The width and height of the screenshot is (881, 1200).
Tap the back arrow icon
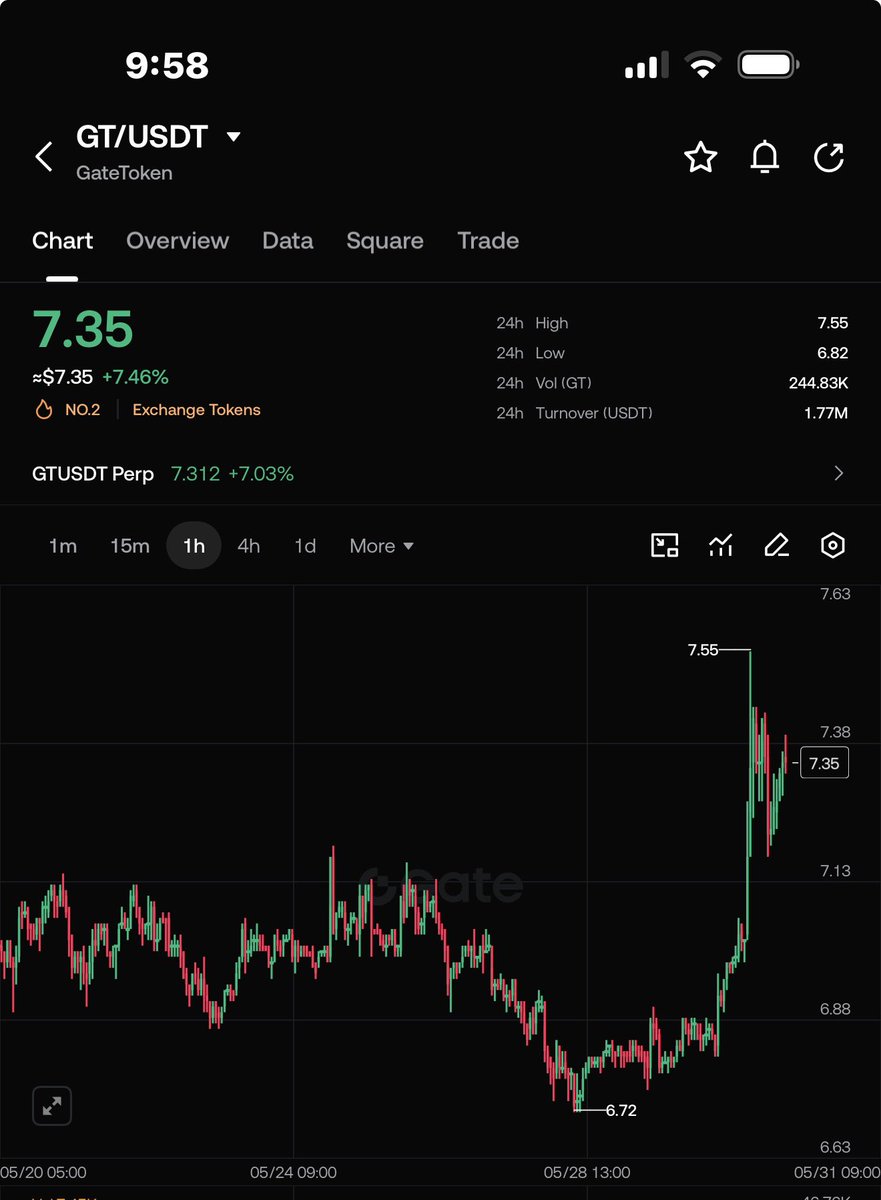tap(44, 156)
